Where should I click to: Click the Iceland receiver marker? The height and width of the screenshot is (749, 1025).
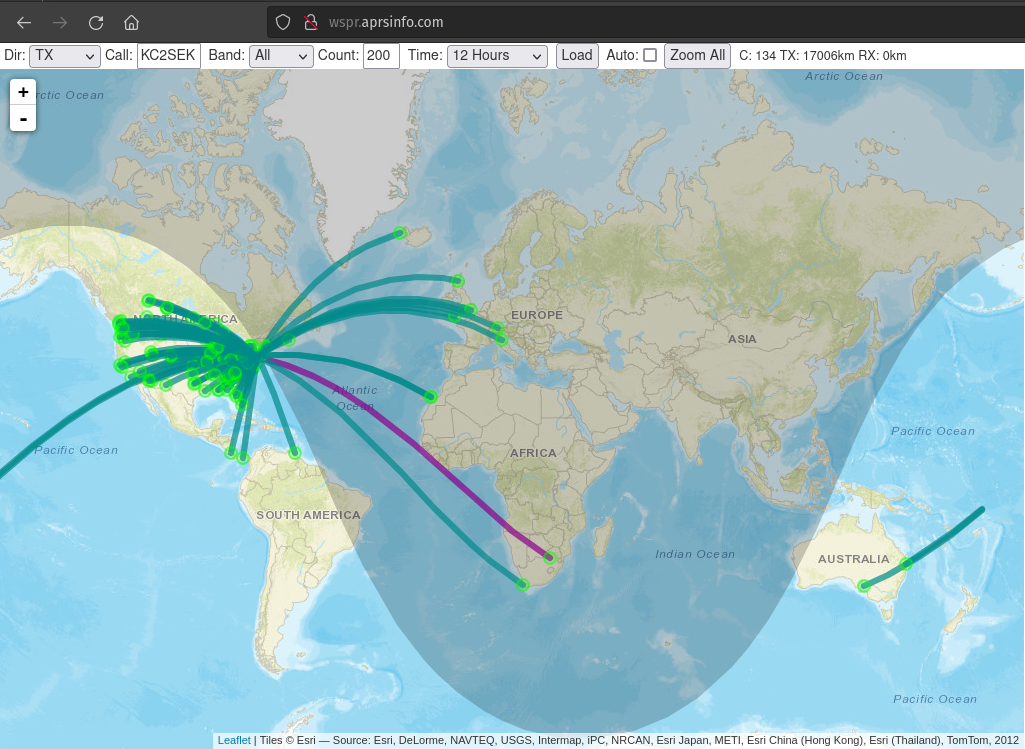(x=400, y=233)
